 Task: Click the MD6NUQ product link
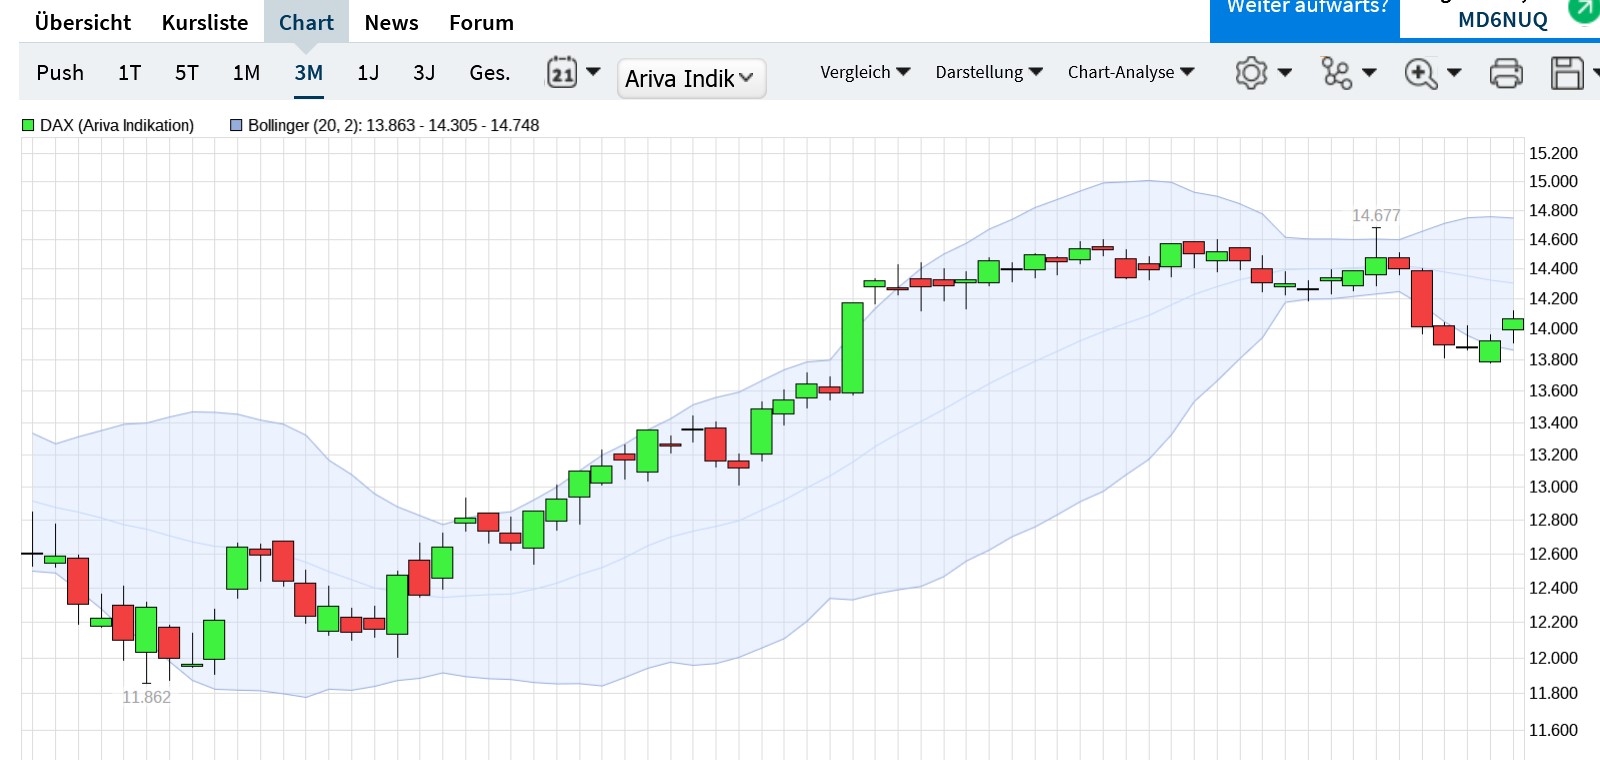coord(1502,20)
